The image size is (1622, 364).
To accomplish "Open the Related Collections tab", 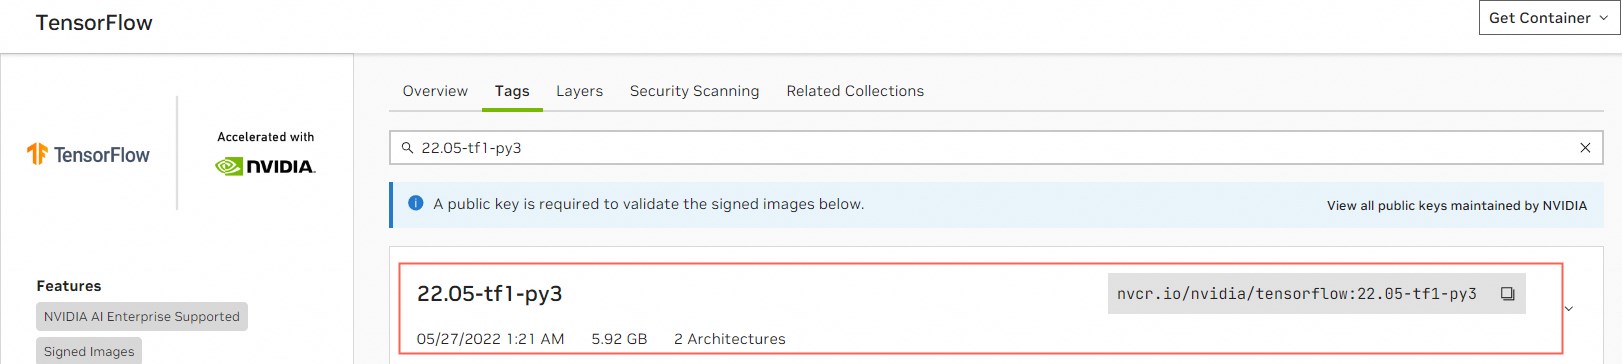I will coord(855,91).
